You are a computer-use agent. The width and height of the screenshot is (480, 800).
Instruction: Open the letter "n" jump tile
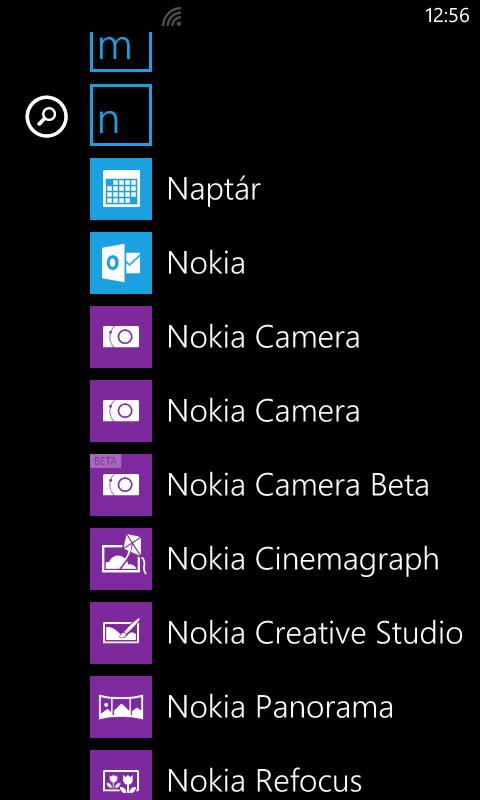(x=121, y=115)
